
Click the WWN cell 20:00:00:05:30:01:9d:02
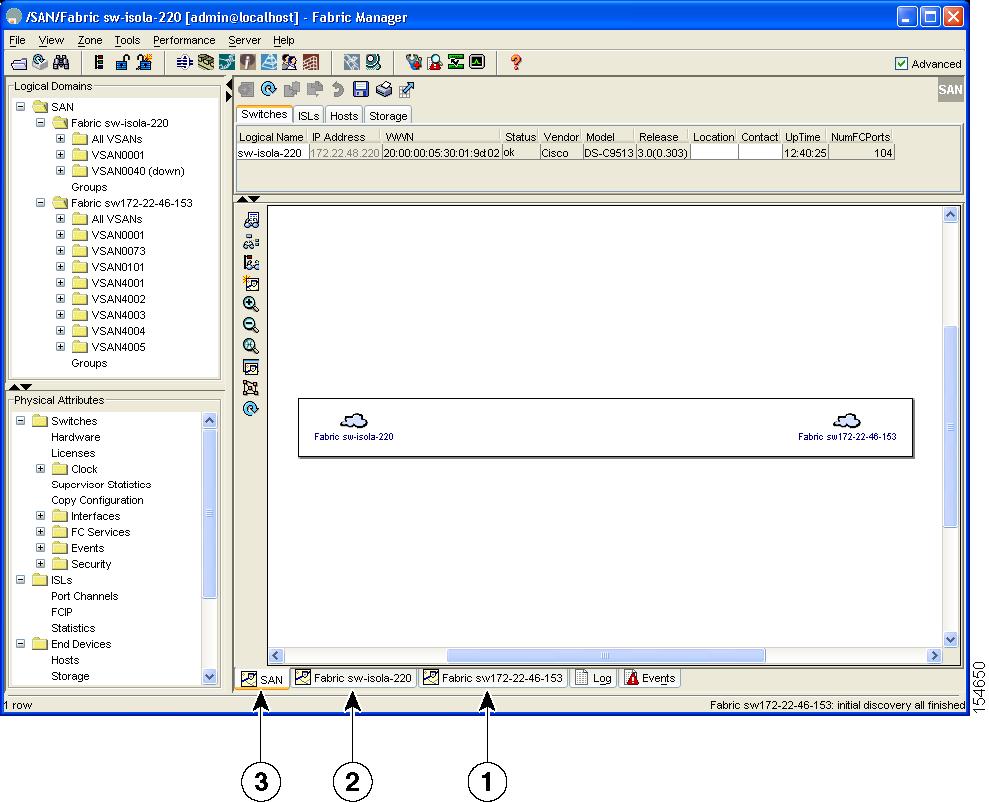(x=442, y=153)
